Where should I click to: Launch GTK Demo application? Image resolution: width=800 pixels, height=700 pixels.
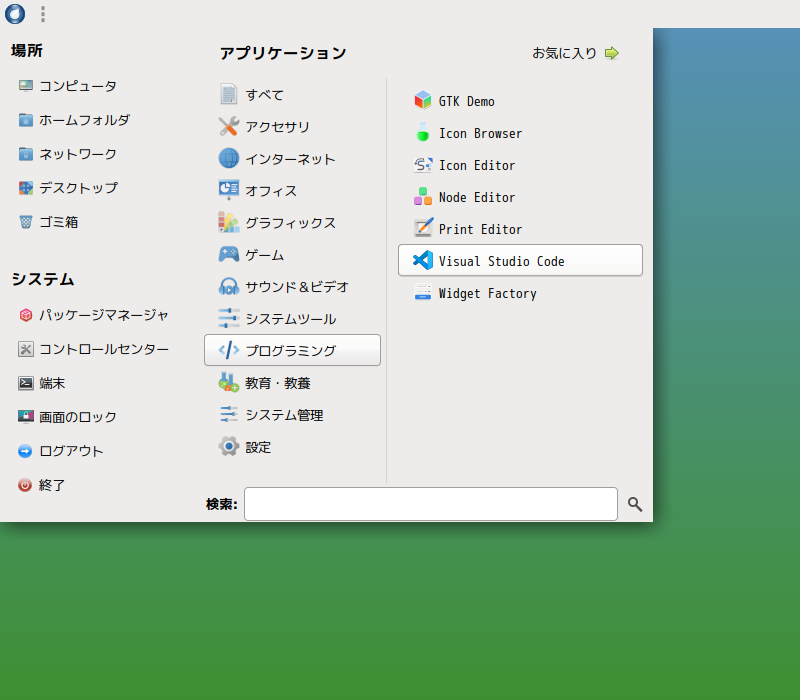pyautogui.click(x=520, y=101)
